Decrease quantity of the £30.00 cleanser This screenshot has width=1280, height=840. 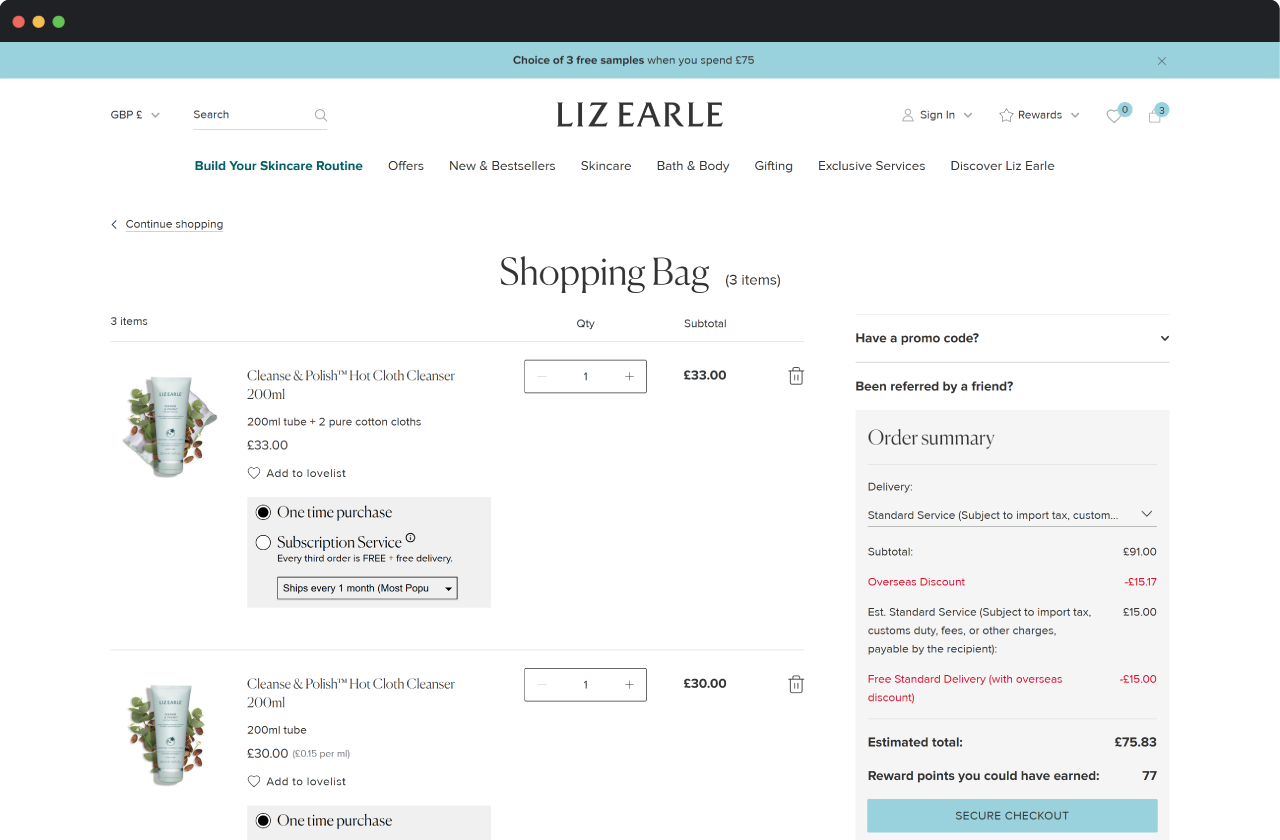[542, 685]
